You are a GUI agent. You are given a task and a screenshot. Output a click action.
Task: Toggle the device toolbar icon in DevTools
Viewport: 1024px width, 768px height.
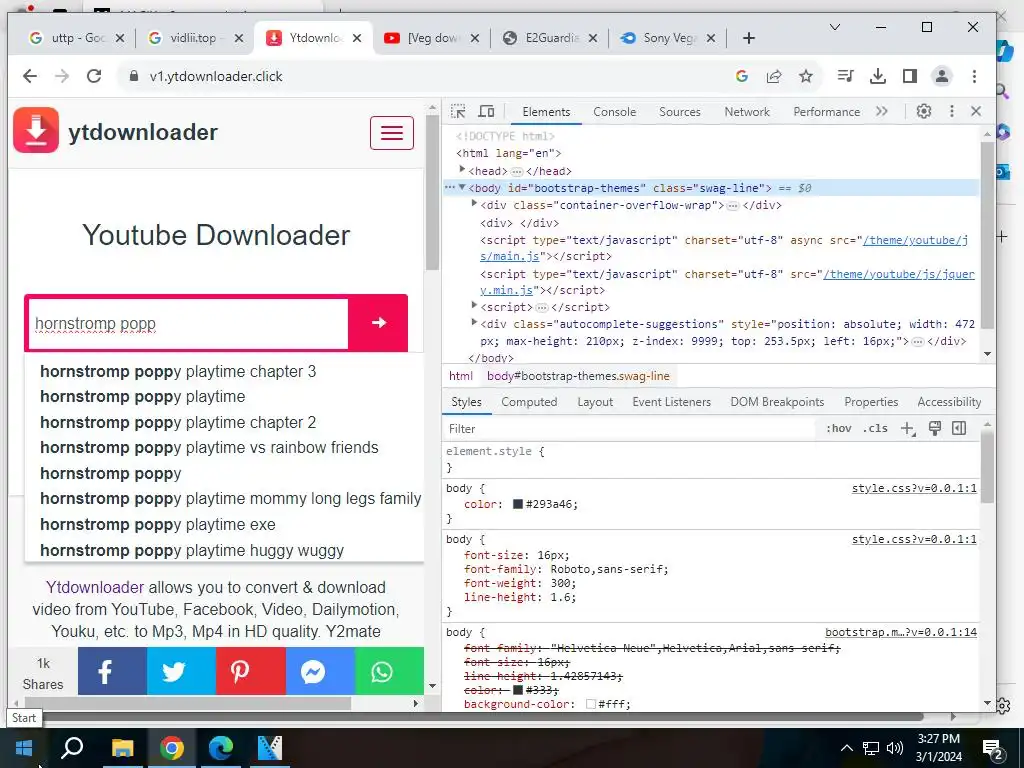tap(487, 112)
